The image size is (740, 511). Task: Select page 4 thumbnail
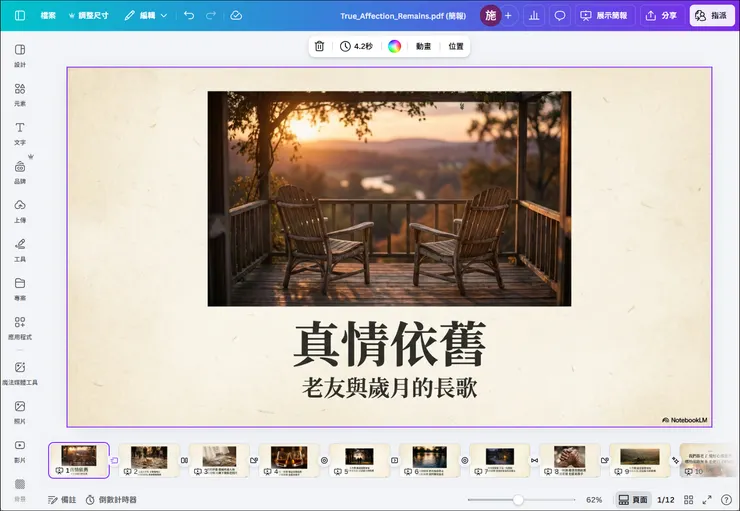pyautogui.click(x=289, y=460)
